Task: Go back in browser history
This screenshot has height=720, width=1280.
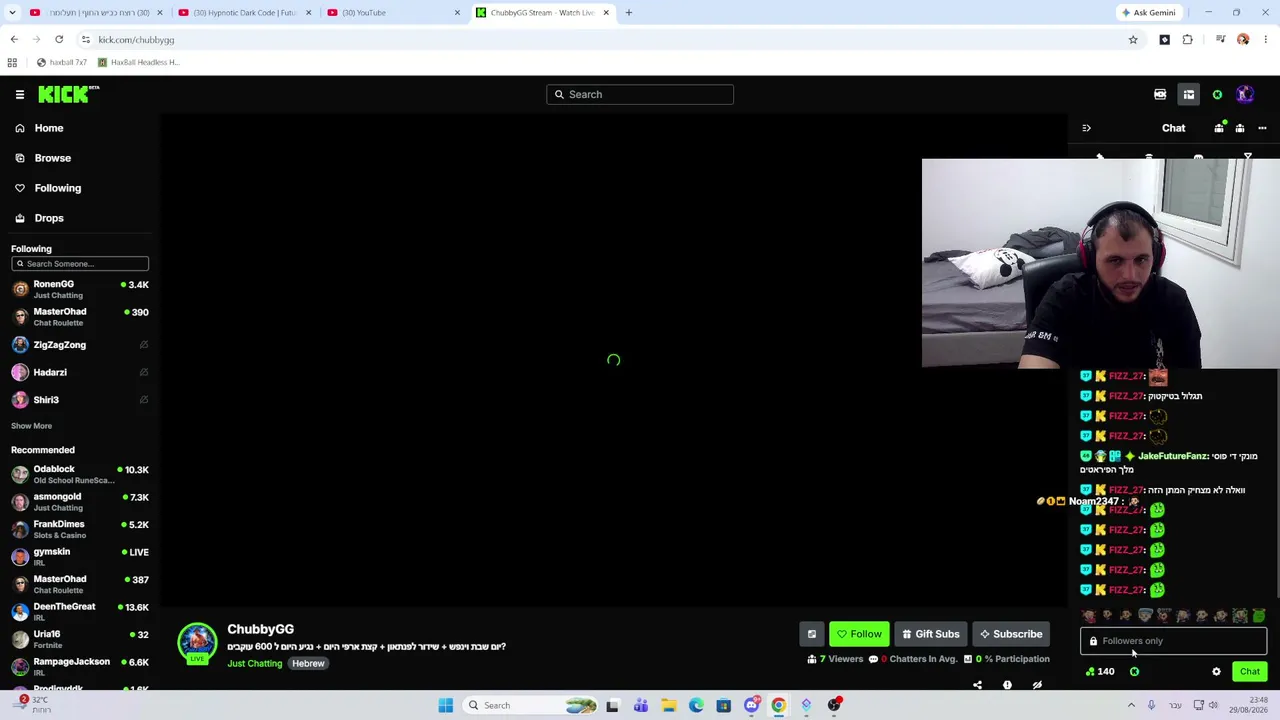Action: [14, 40]
